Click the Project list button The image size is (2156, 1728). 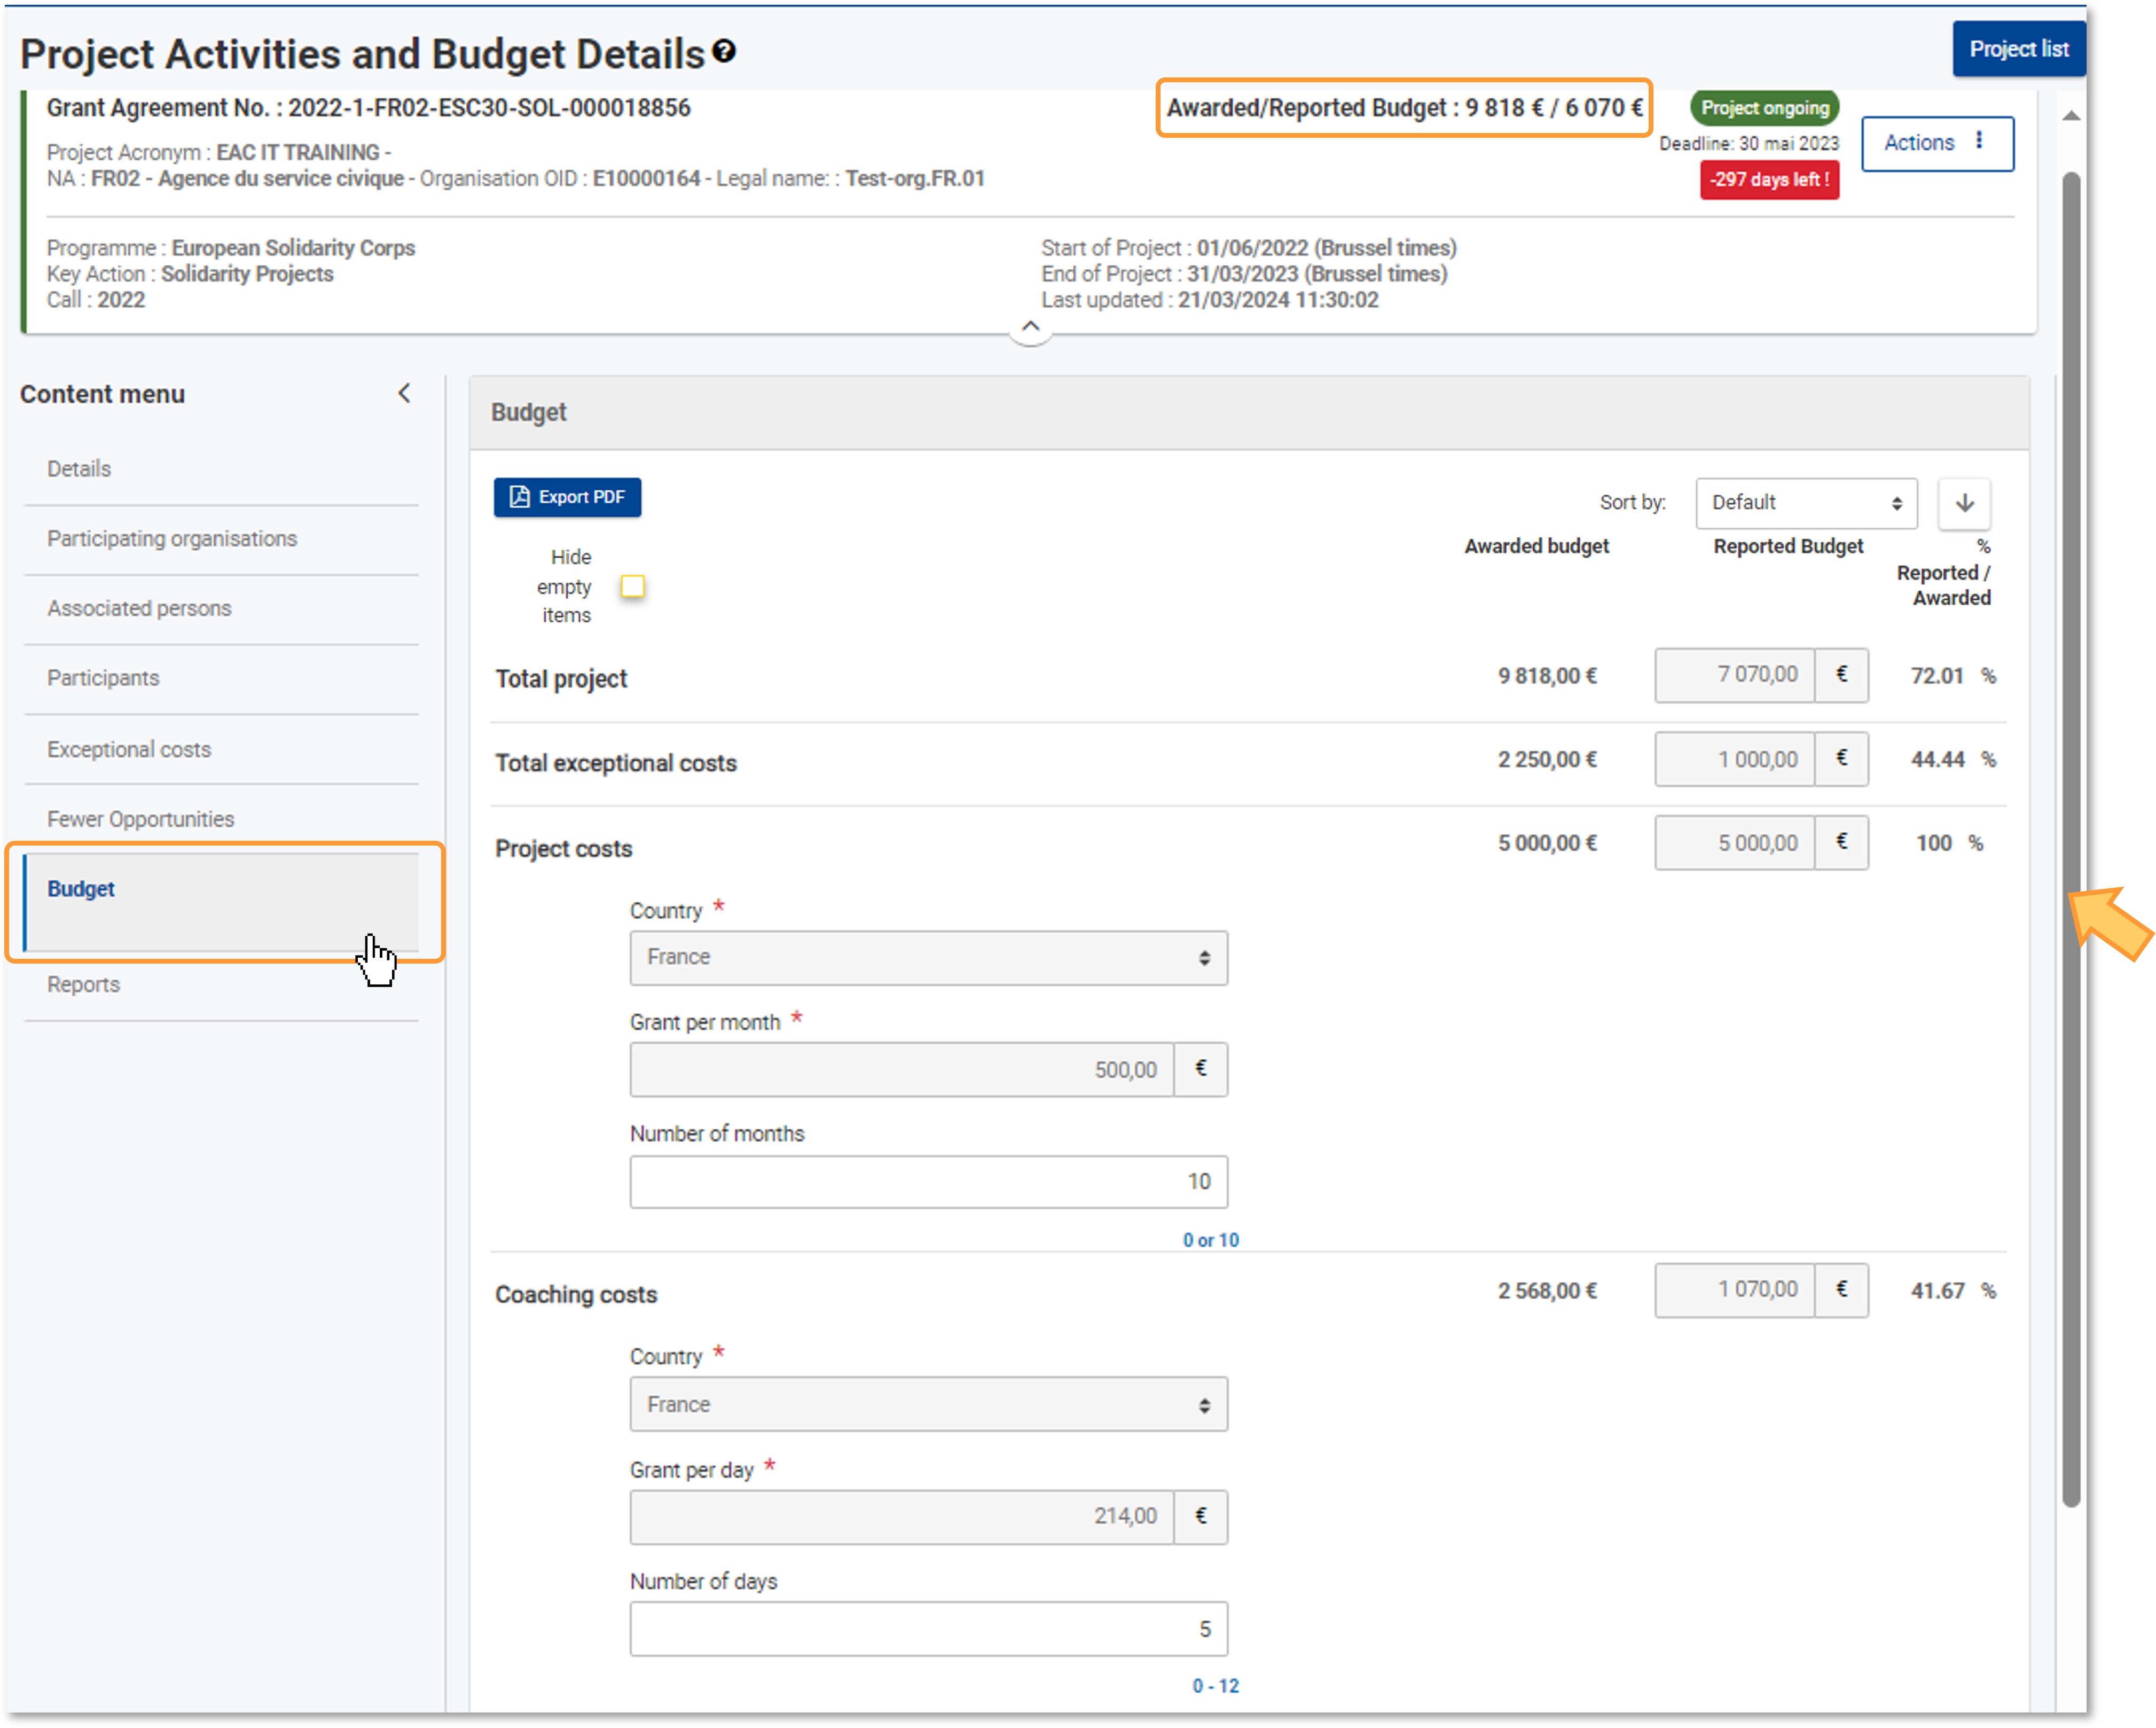coord(2018,49)
